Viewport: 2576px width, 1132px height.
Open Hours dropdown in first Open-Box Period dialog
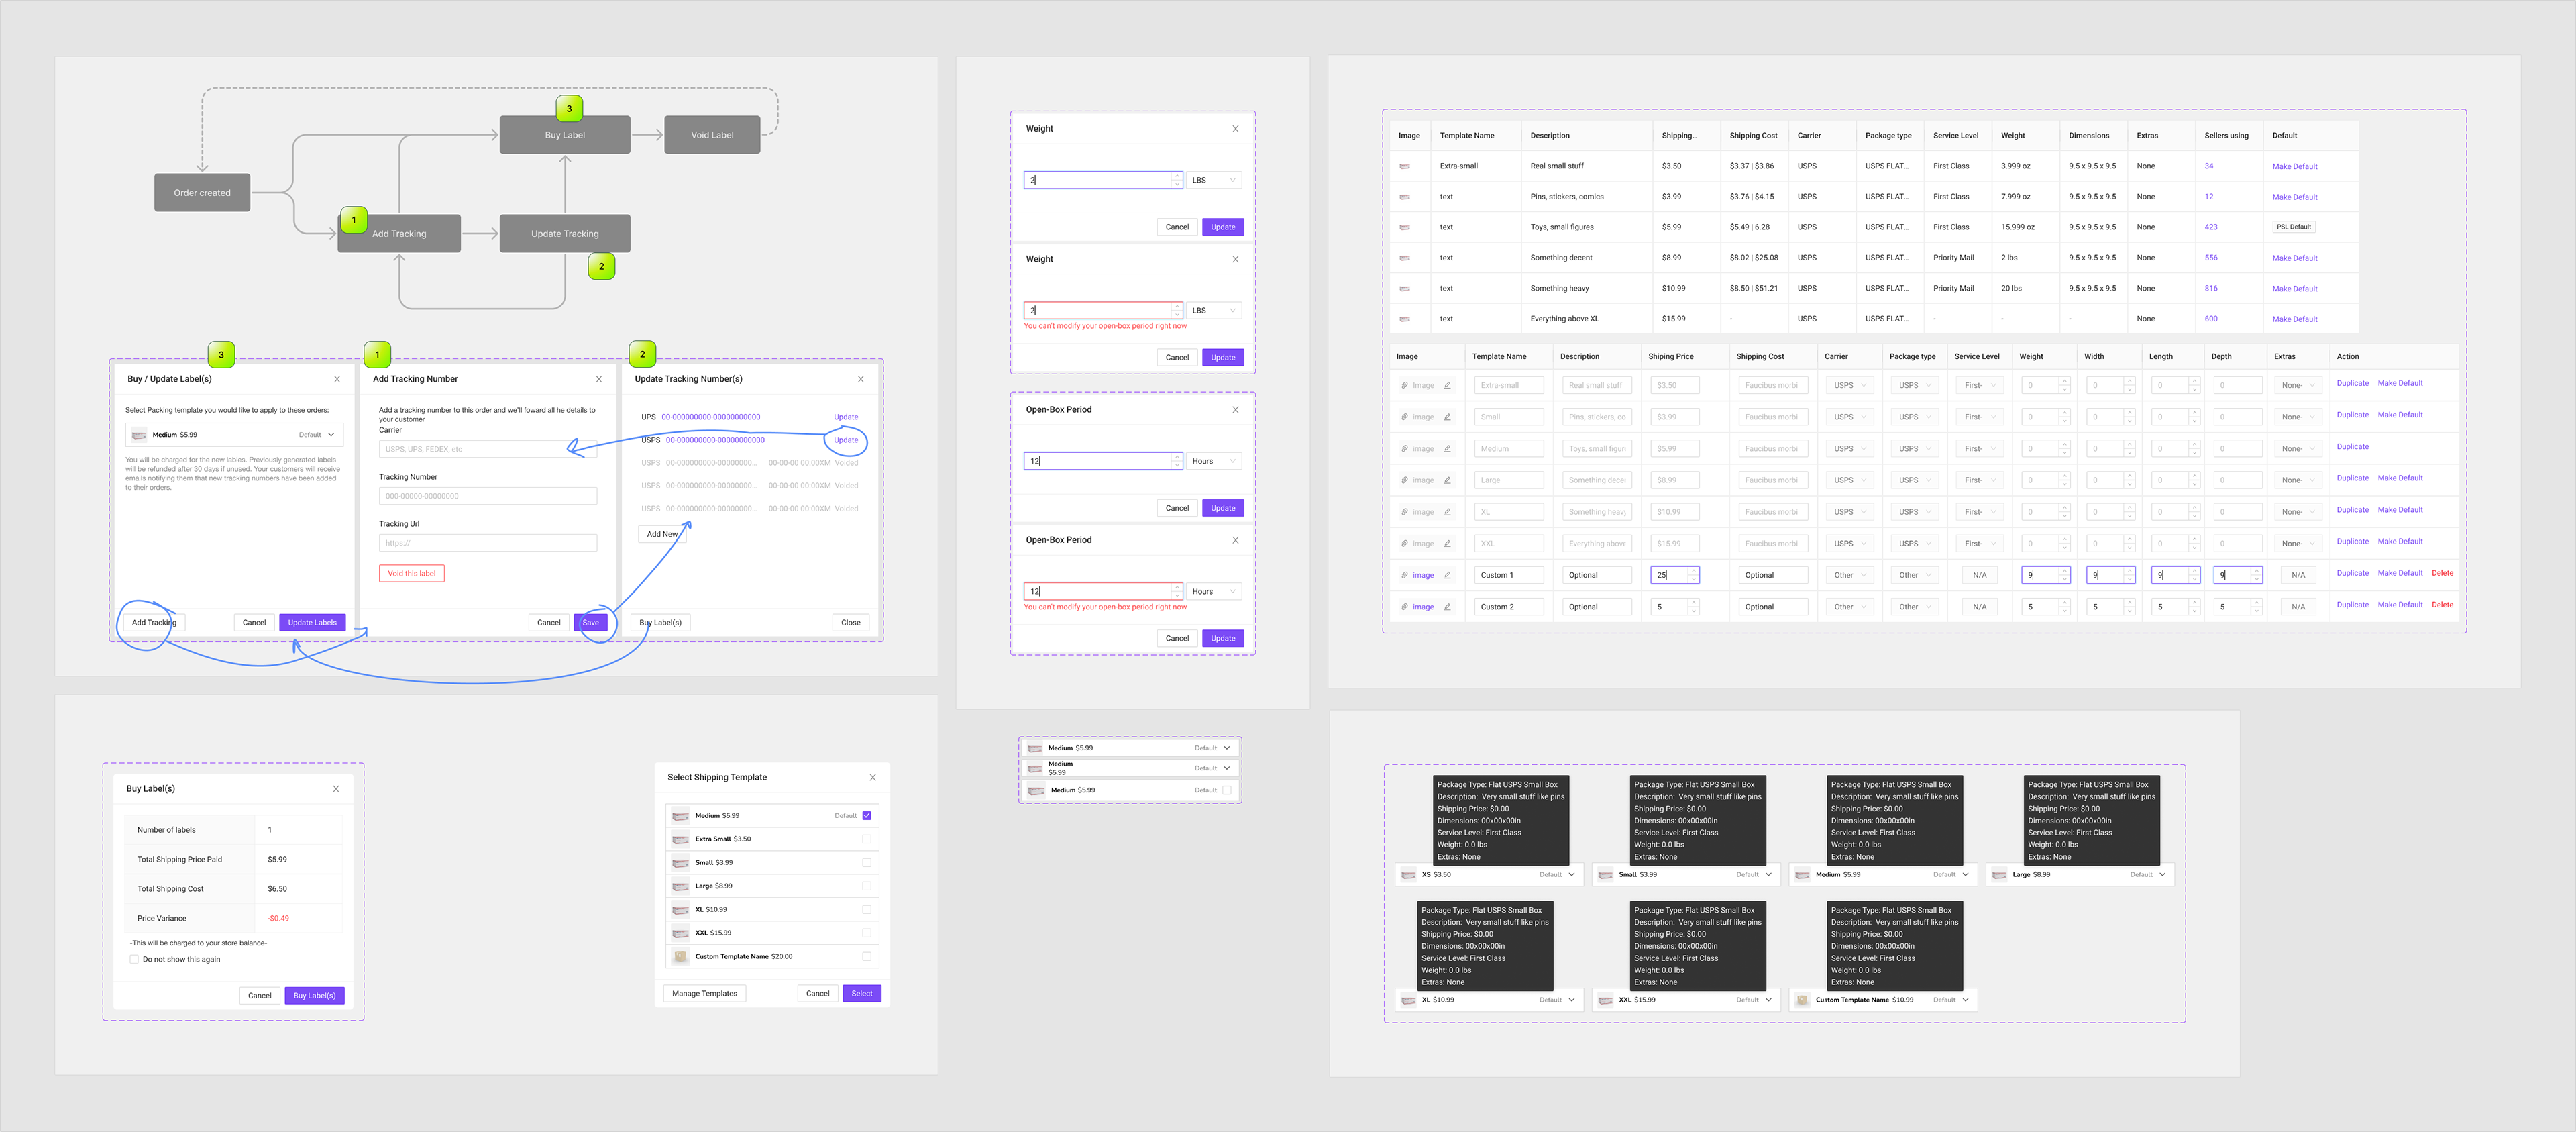1214,461
